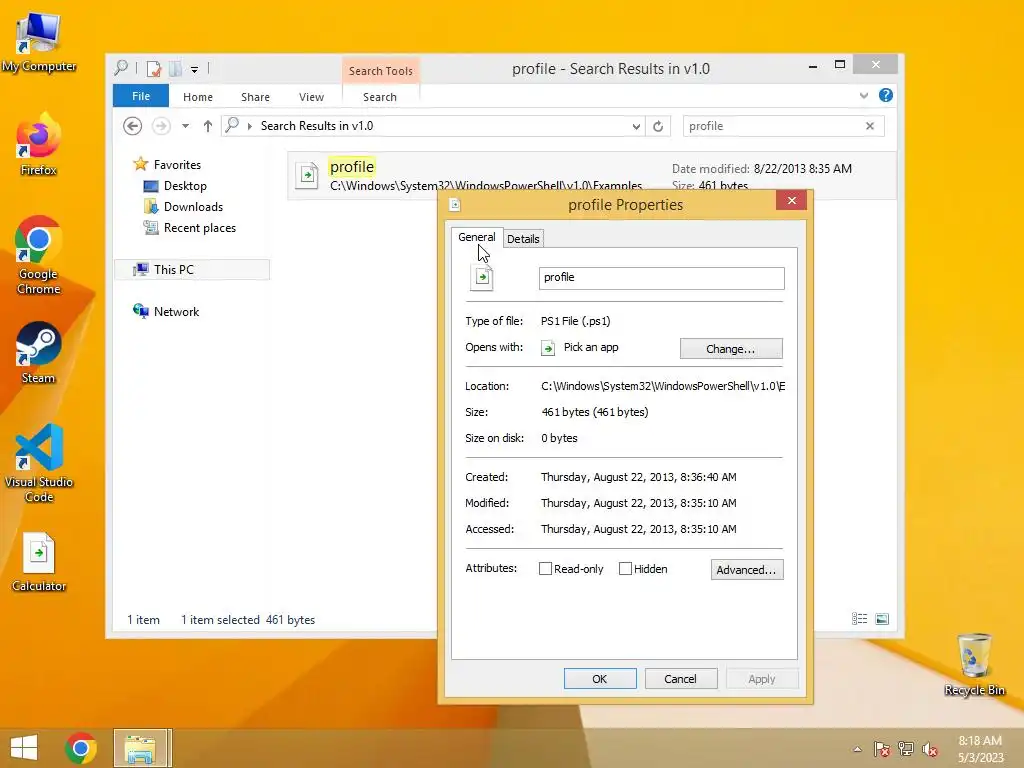The width and height of the screenshot is (1024, 768).
Task: Close the profile Properties dialog
Action: [792, 200]
